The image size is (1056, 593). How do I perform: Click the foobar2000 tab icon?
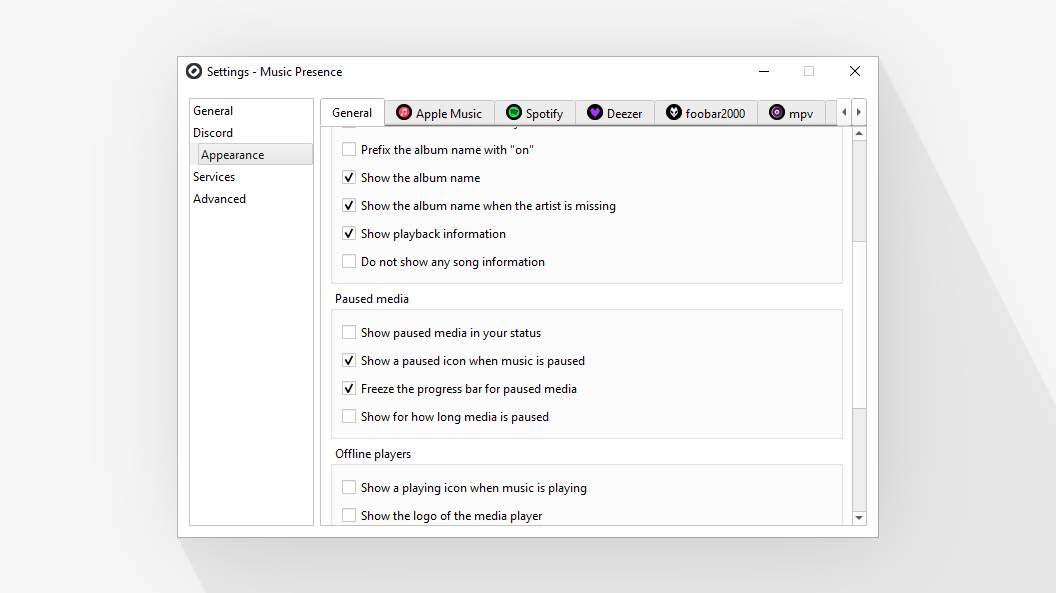point(674,113)
